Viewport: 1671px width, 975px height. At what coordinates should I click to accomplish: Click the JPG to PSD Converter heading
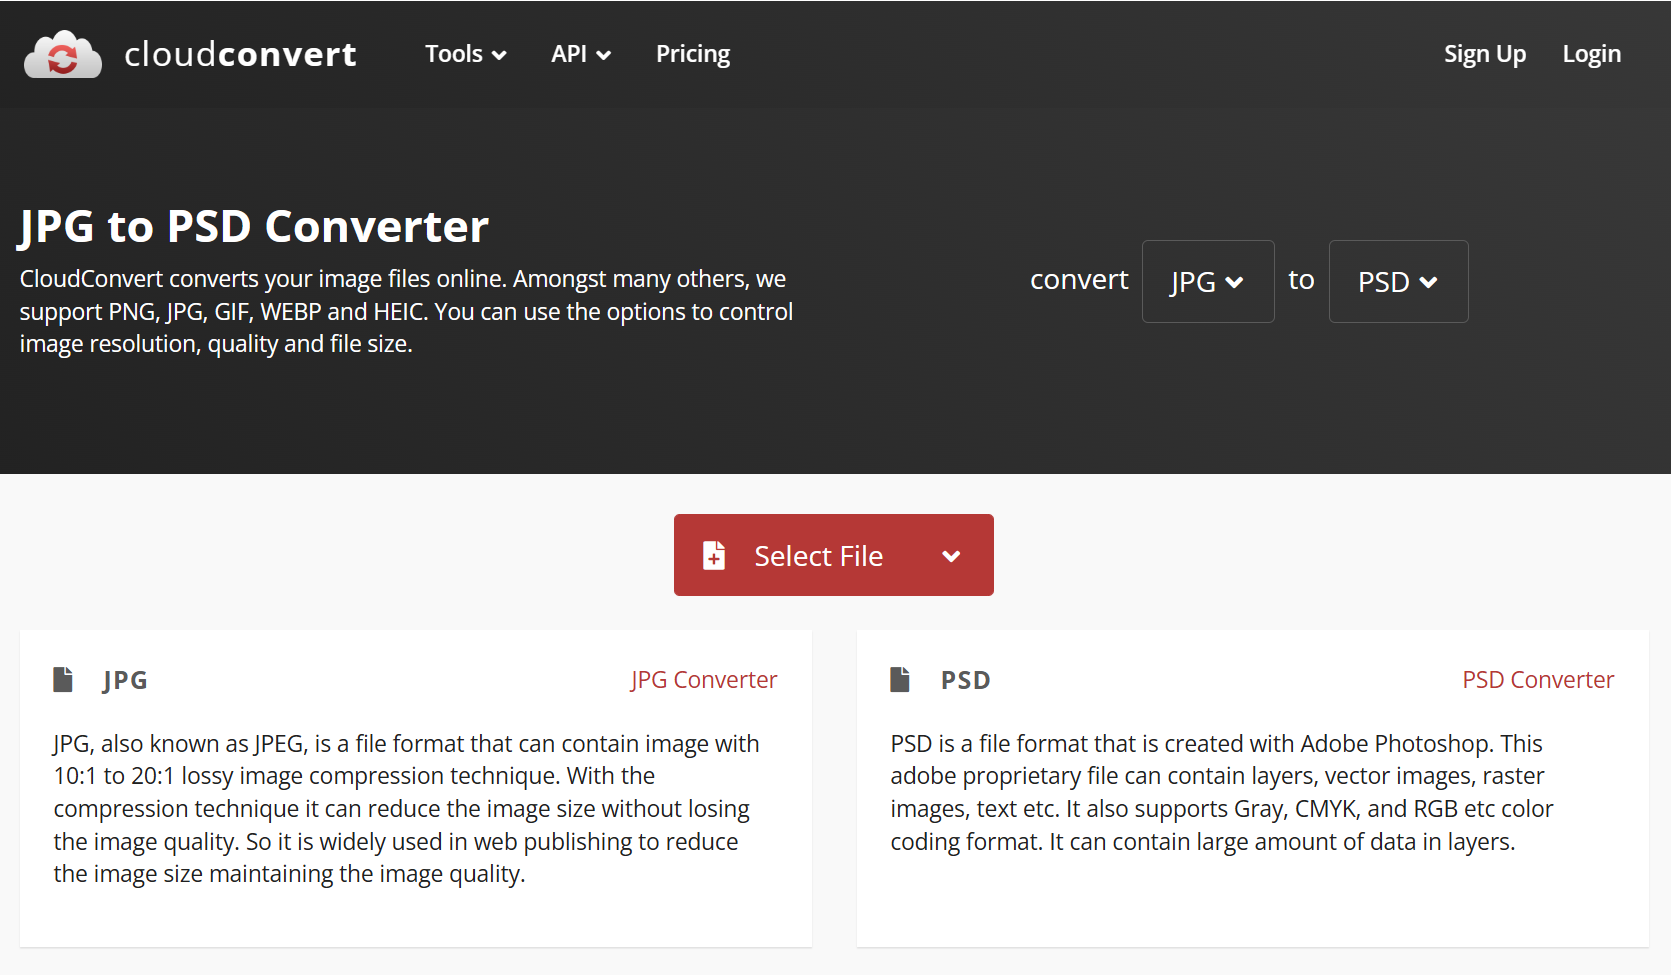click(254, 227)
